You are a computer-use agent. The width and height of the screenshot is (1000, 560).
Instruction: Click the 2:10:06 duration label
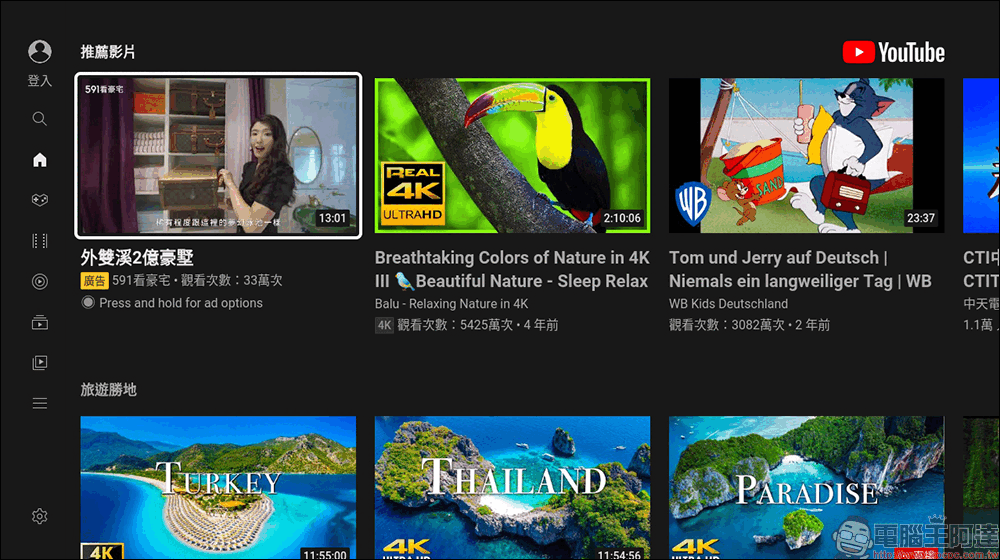pyautogui.click(x=622, y=218)
